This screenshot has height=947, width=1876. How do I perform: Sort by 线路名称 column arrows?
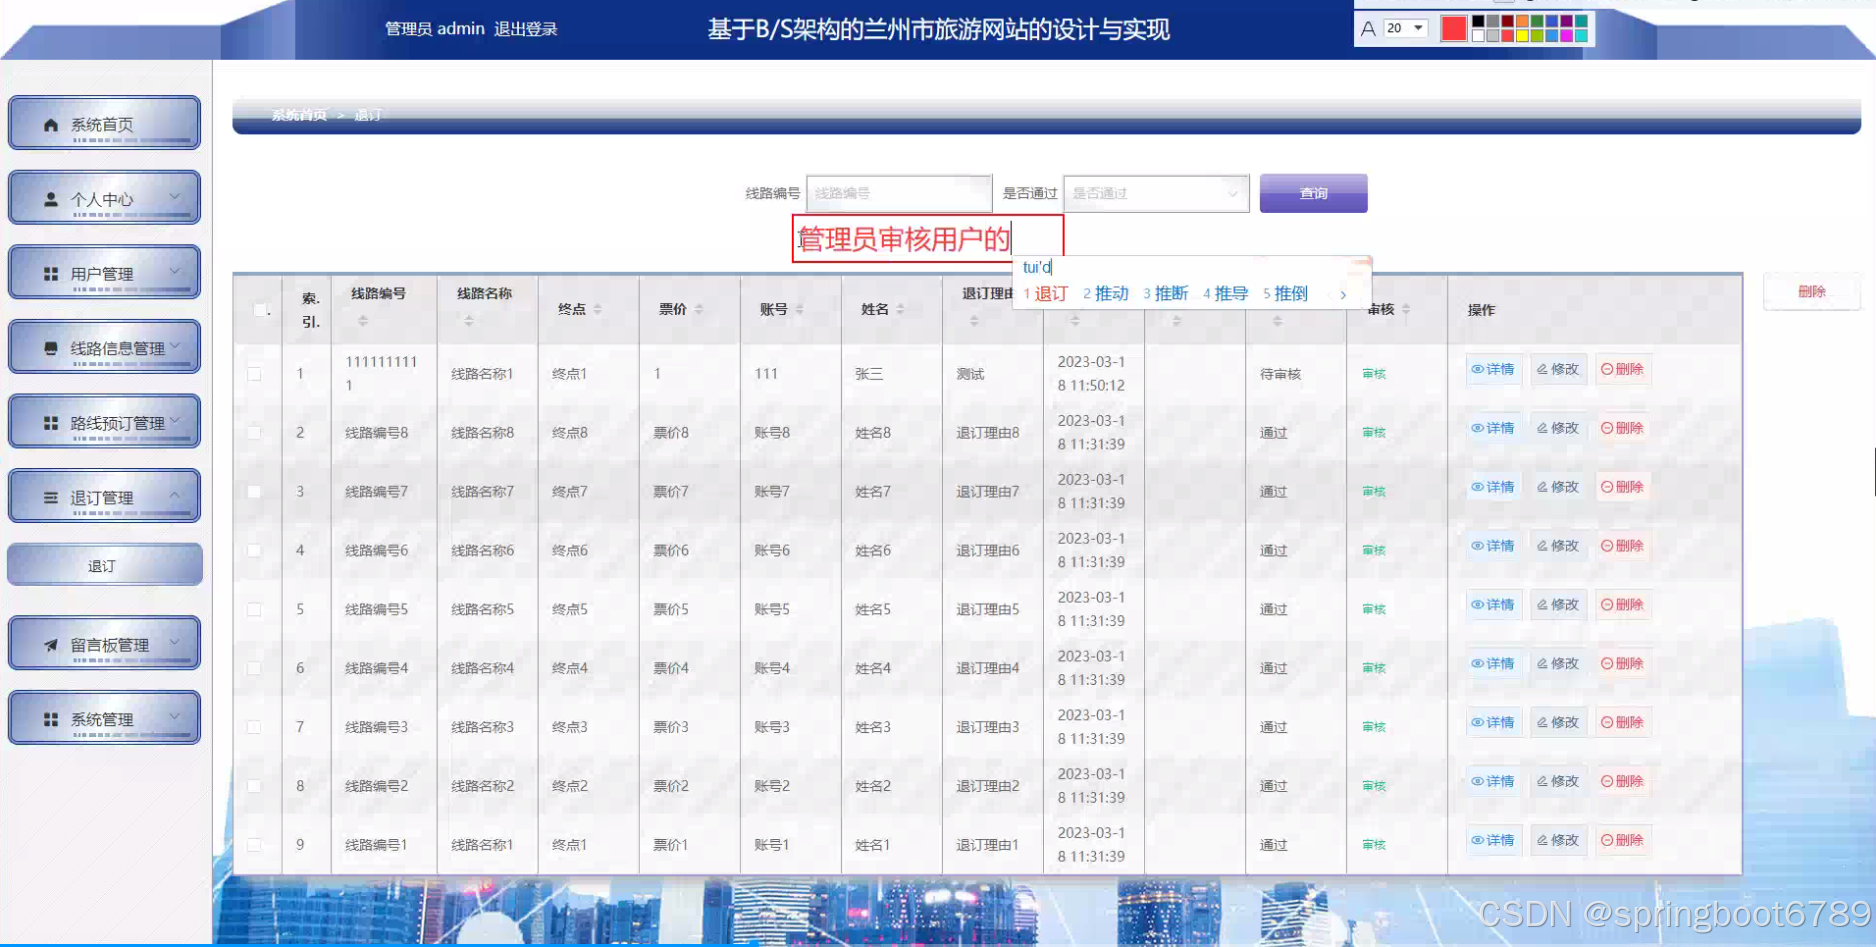coord(469,321)
